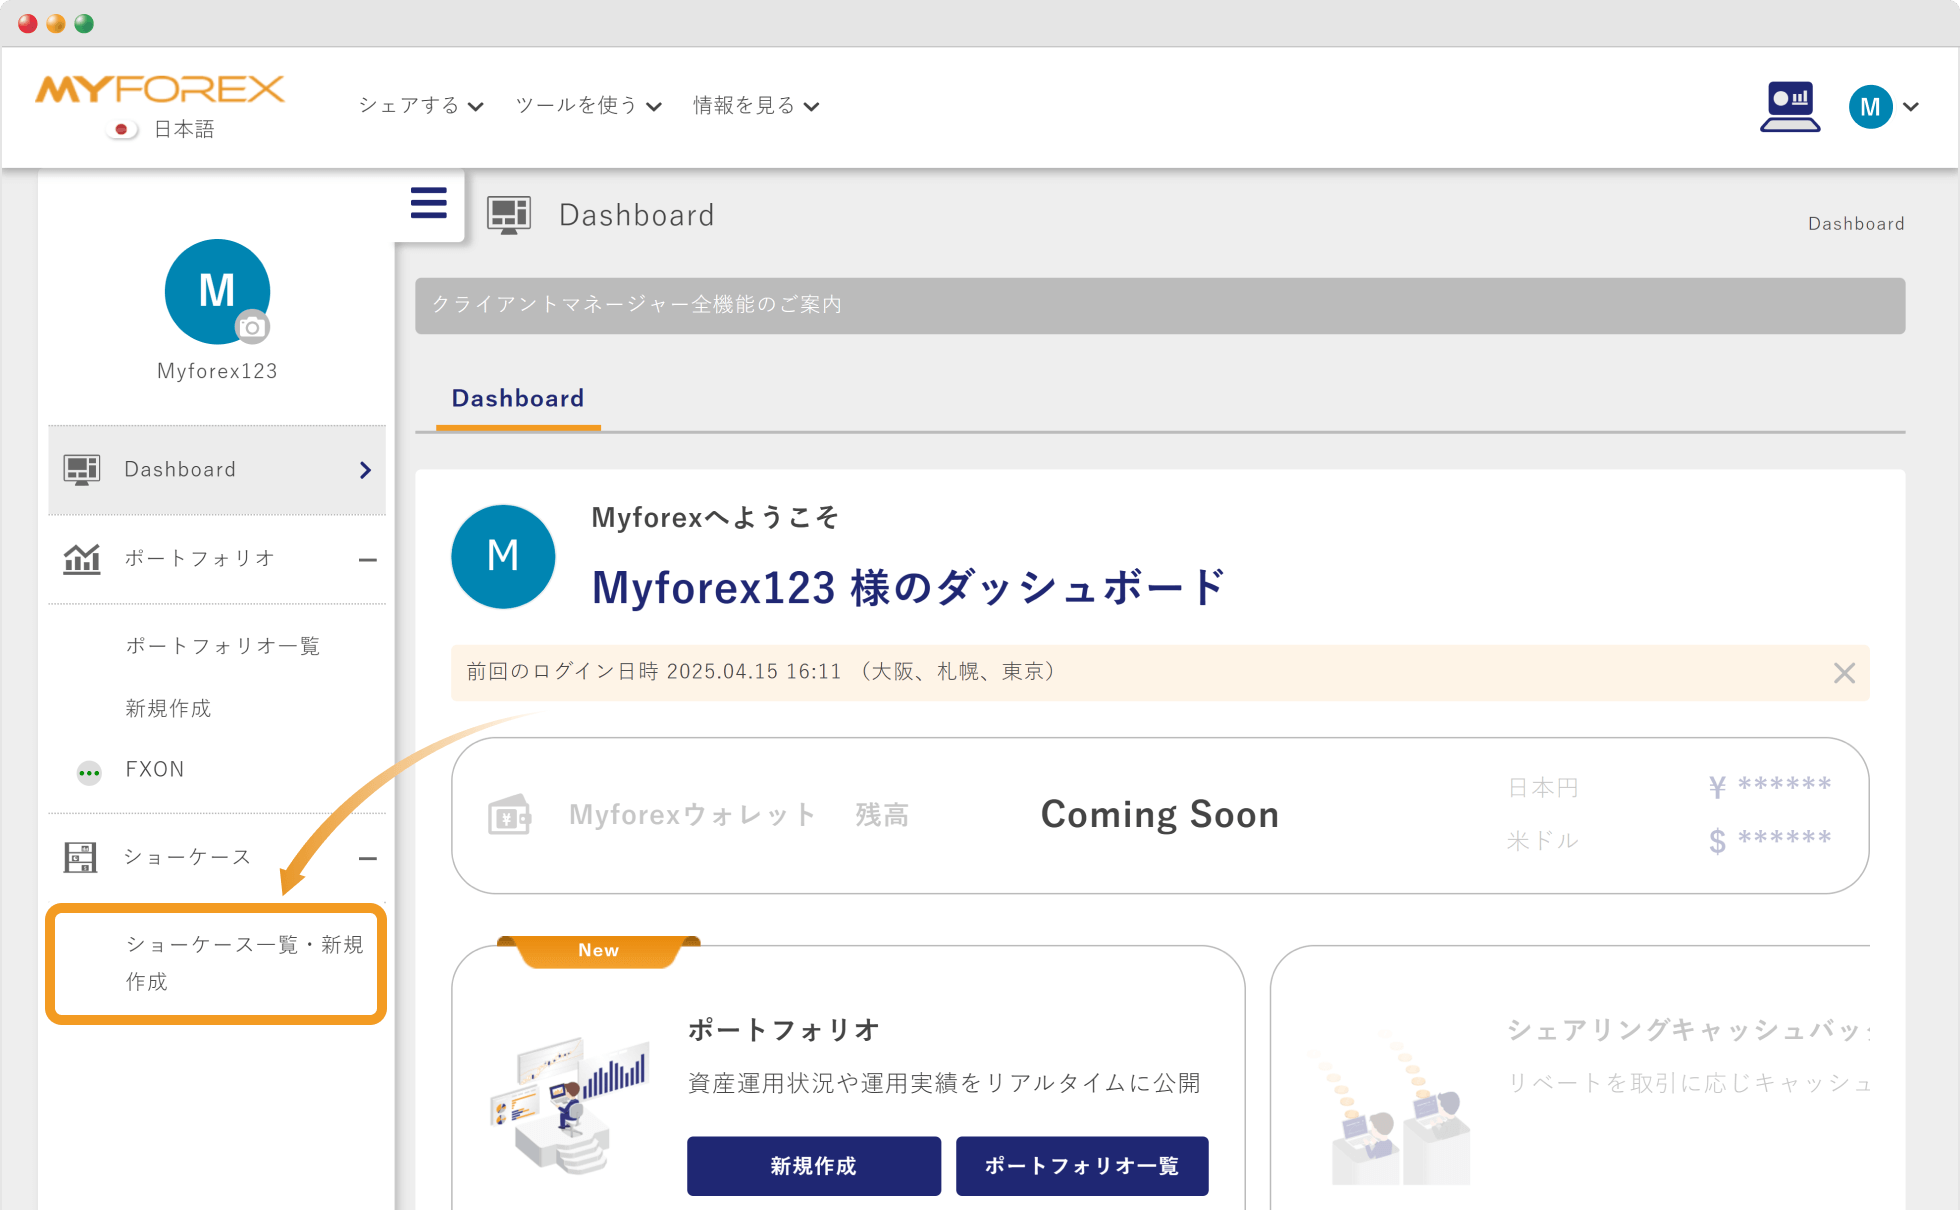The width and height of the screenshot is (1960, 1210).
Task: Open the 情報を見る dropdown menu
Action: (x=755, y=105)
